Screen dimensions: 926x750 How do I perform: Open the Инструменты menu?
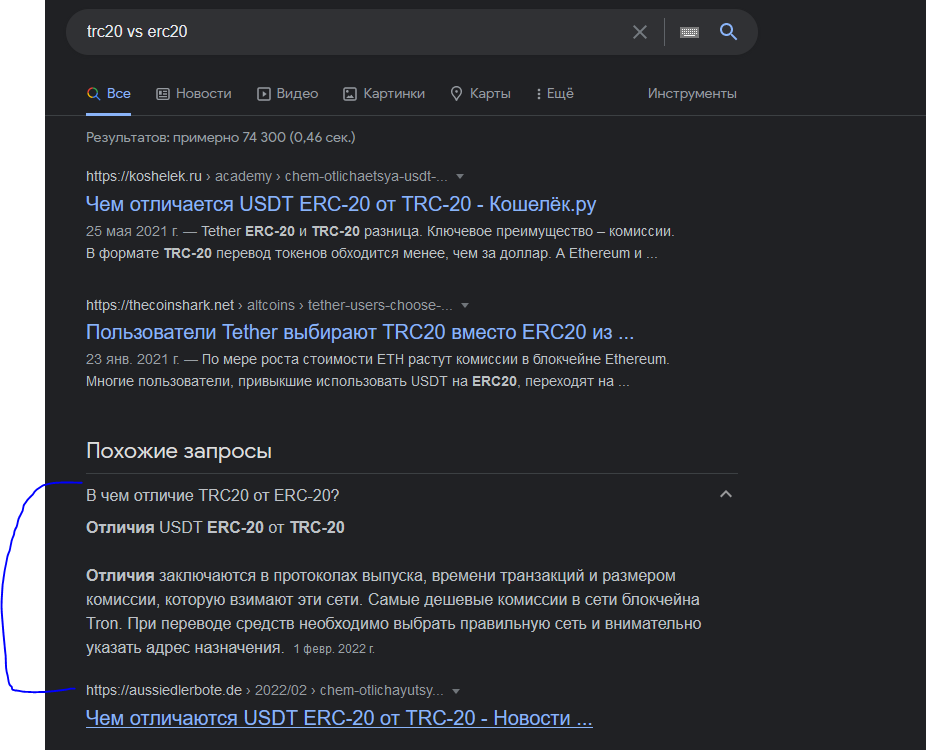tap(691, 93)
